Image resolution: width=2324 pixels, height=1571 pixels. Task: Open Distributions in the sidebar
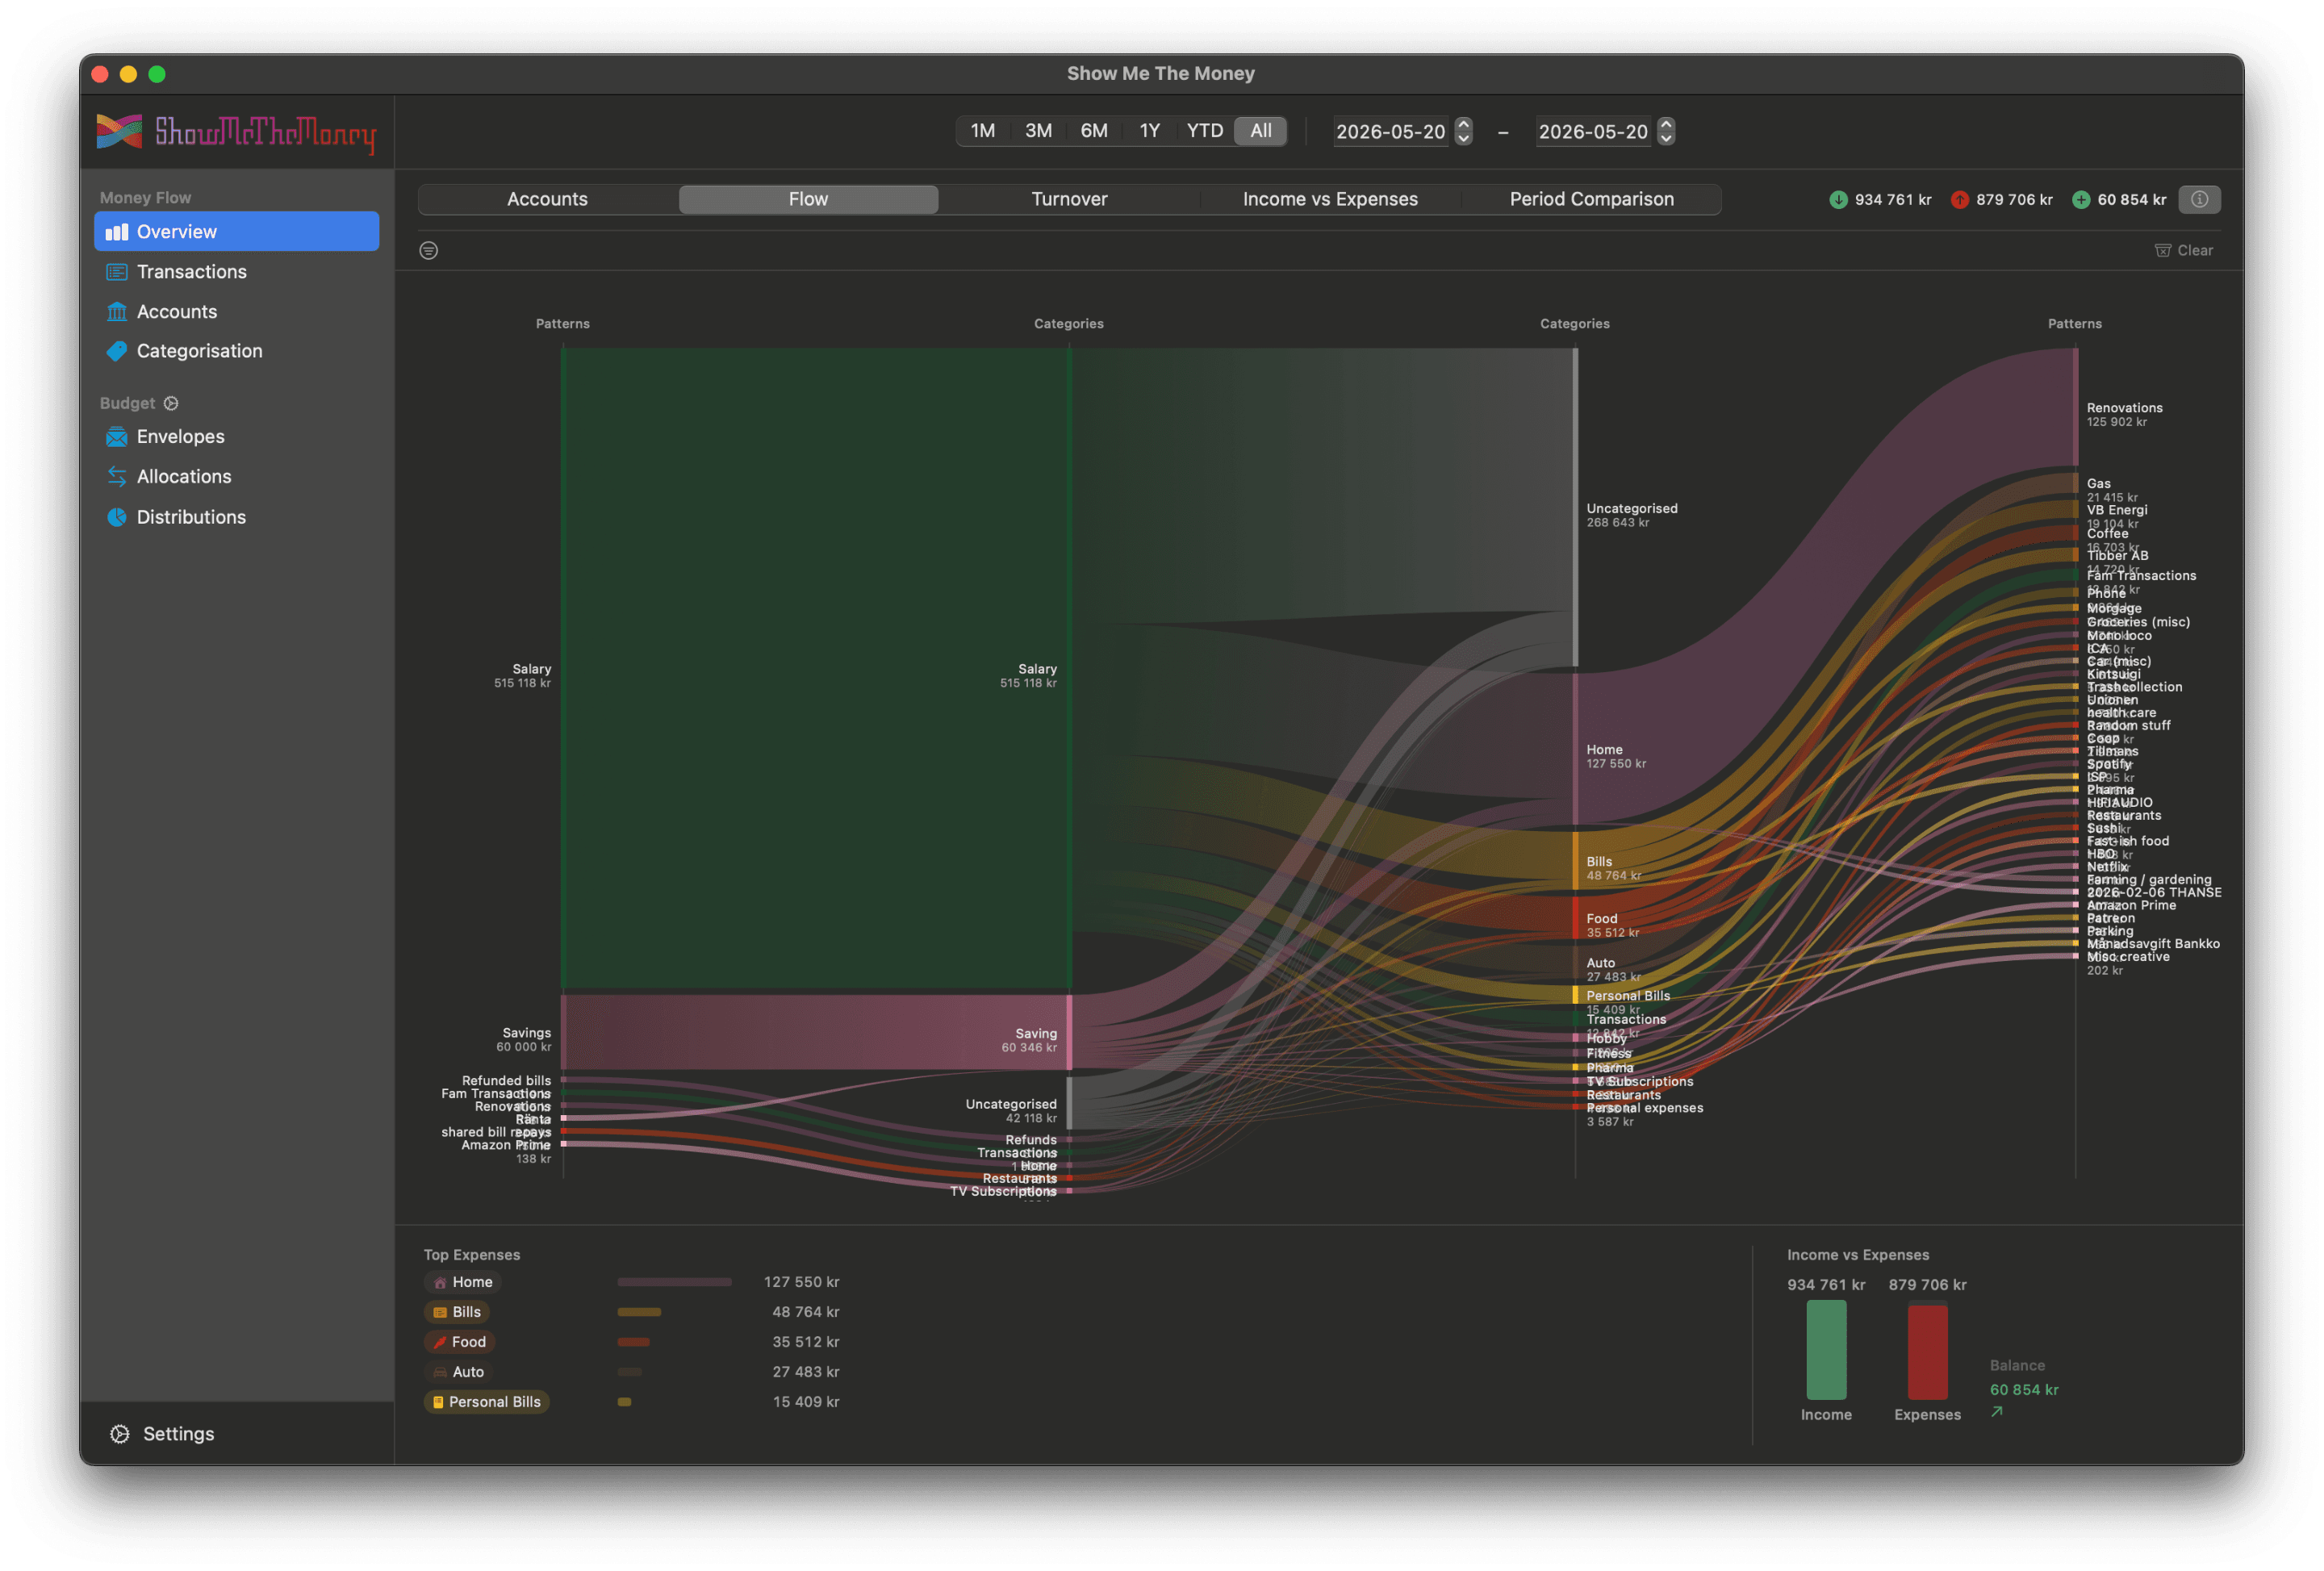[236, 517]
